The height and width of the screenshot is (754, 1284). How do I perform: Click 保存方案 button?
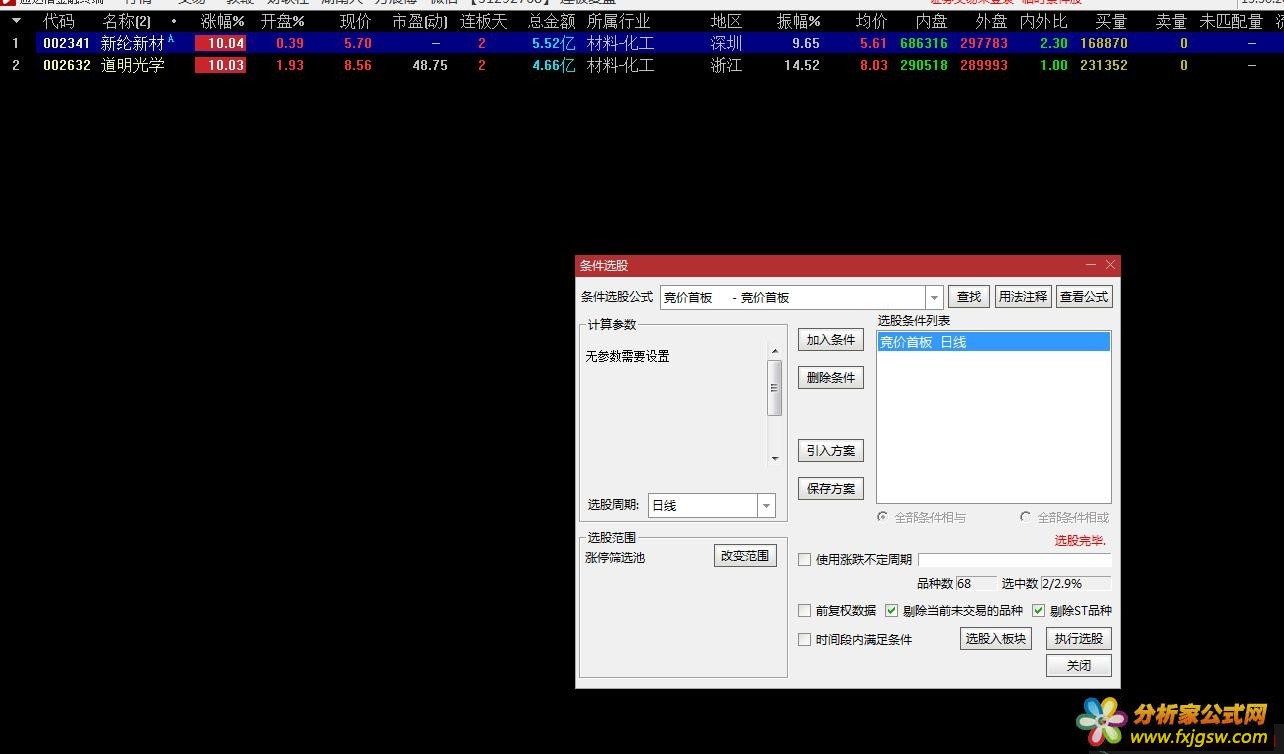(x=831, y=489)
